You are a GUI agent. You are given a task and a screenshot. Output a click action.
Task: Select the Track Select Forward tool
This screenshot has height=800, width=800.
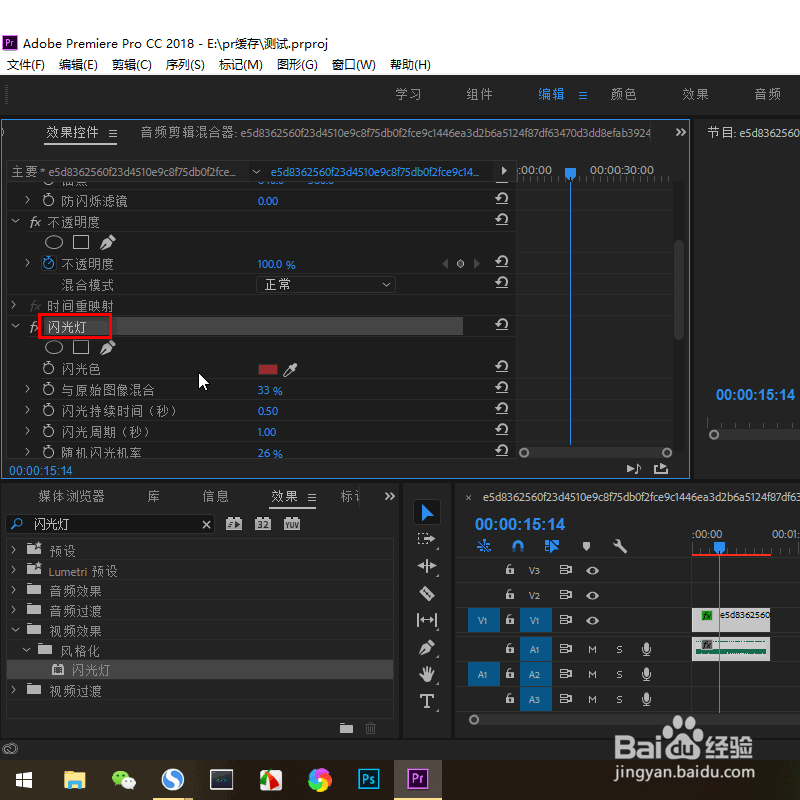[427, 539]
